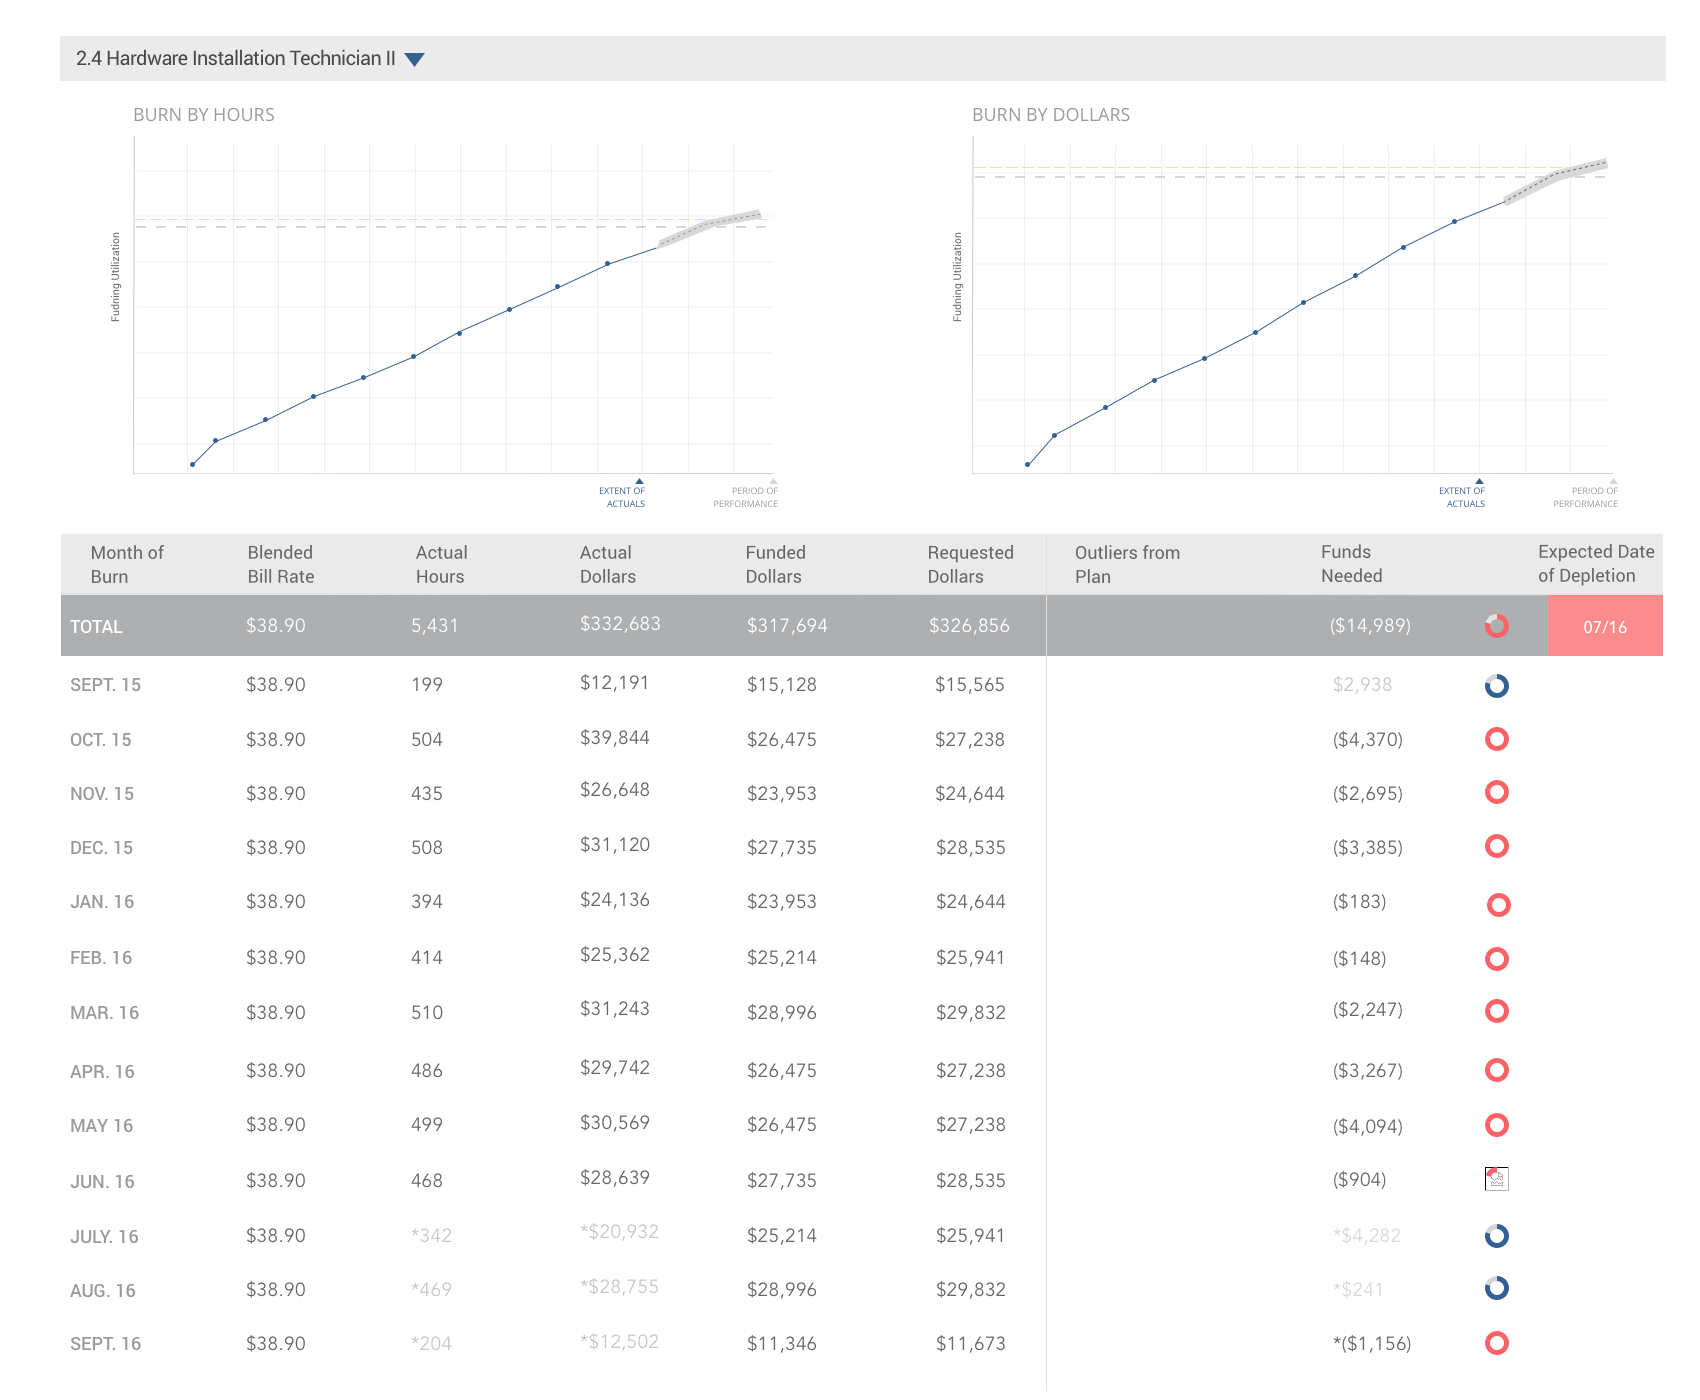
Task: Click the Expected Date of Depletion header
Action: tap(1596, 564)
